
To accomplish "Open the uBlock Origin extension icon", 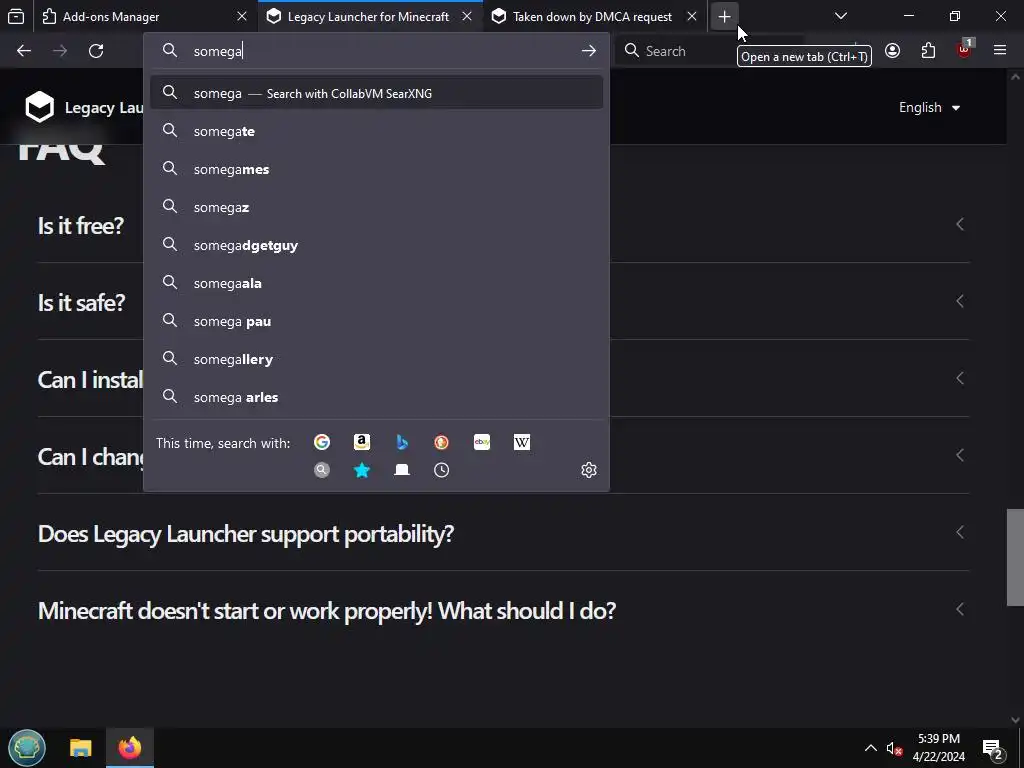I will click(964, 50).
